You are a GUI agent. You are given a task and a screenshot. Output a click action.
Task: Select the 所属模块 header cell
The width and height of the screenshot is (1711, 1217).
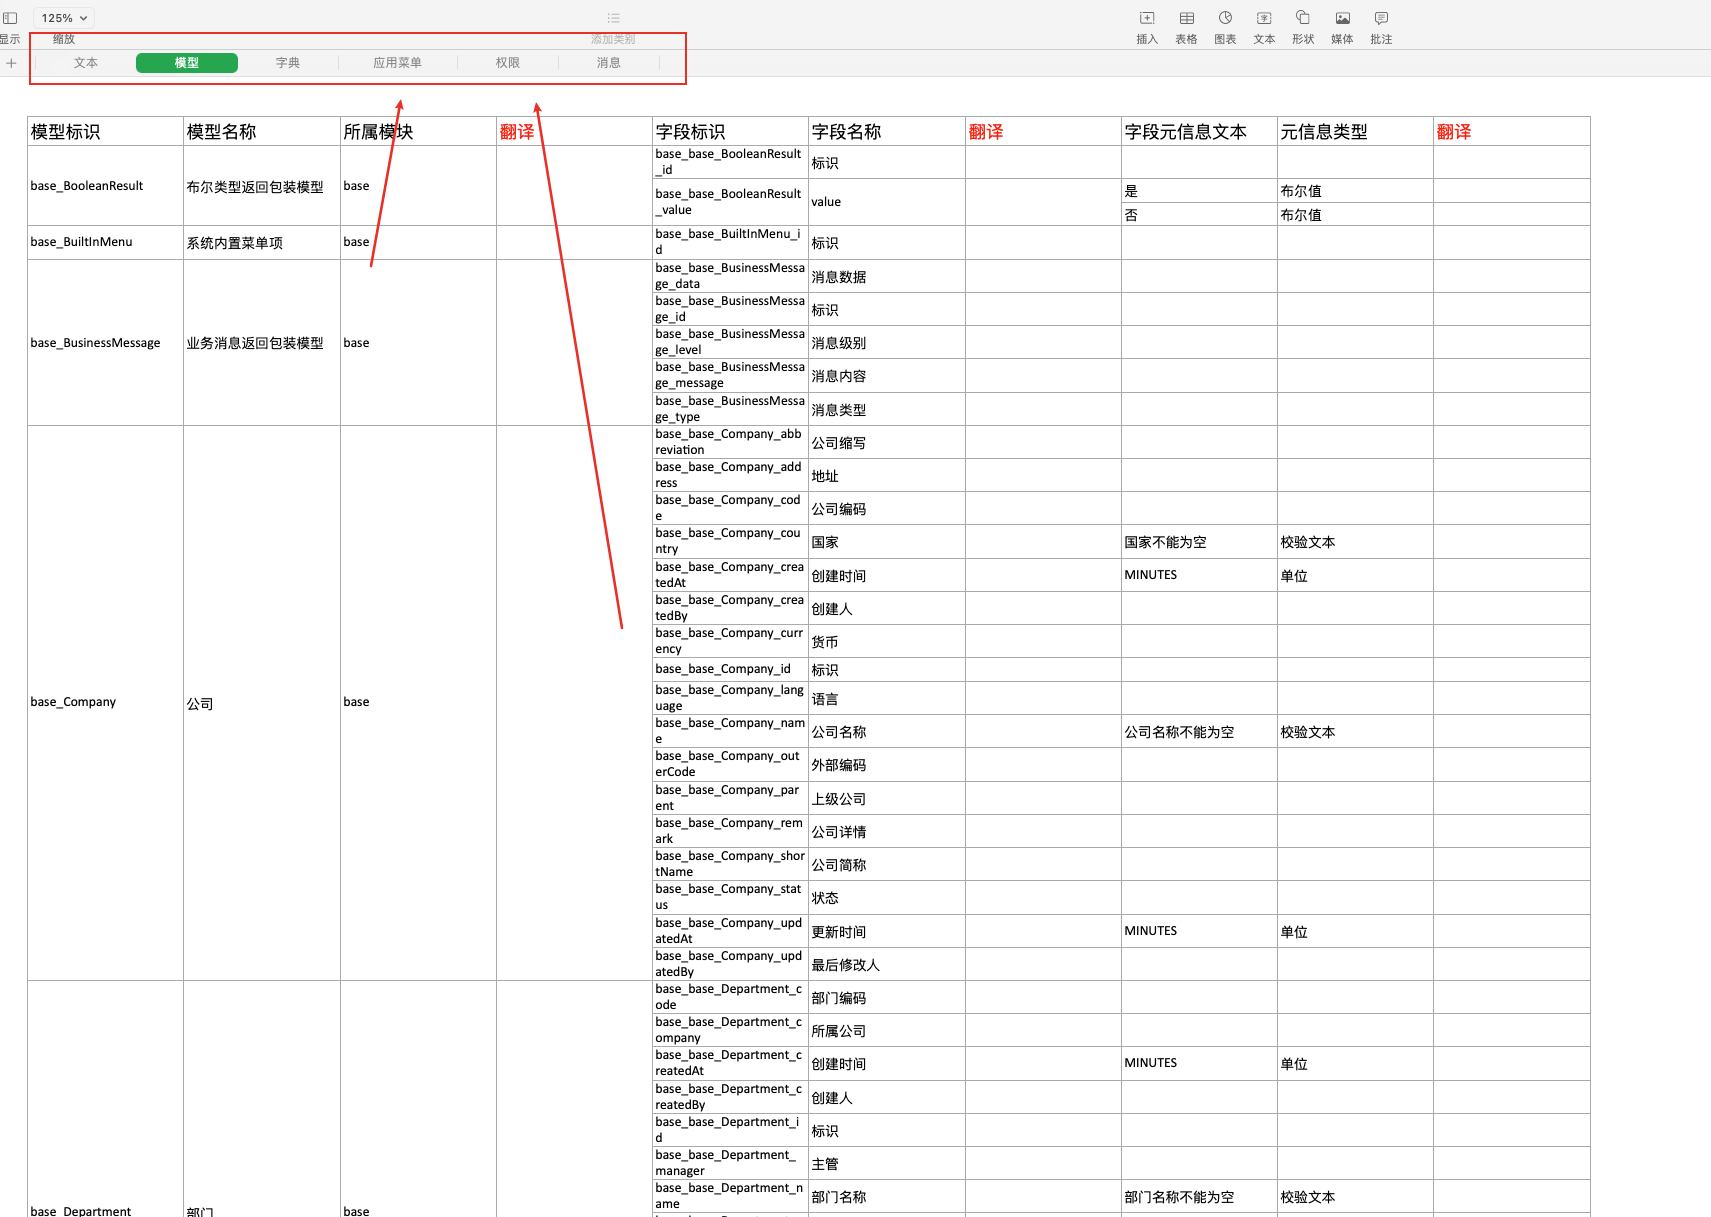418,131
